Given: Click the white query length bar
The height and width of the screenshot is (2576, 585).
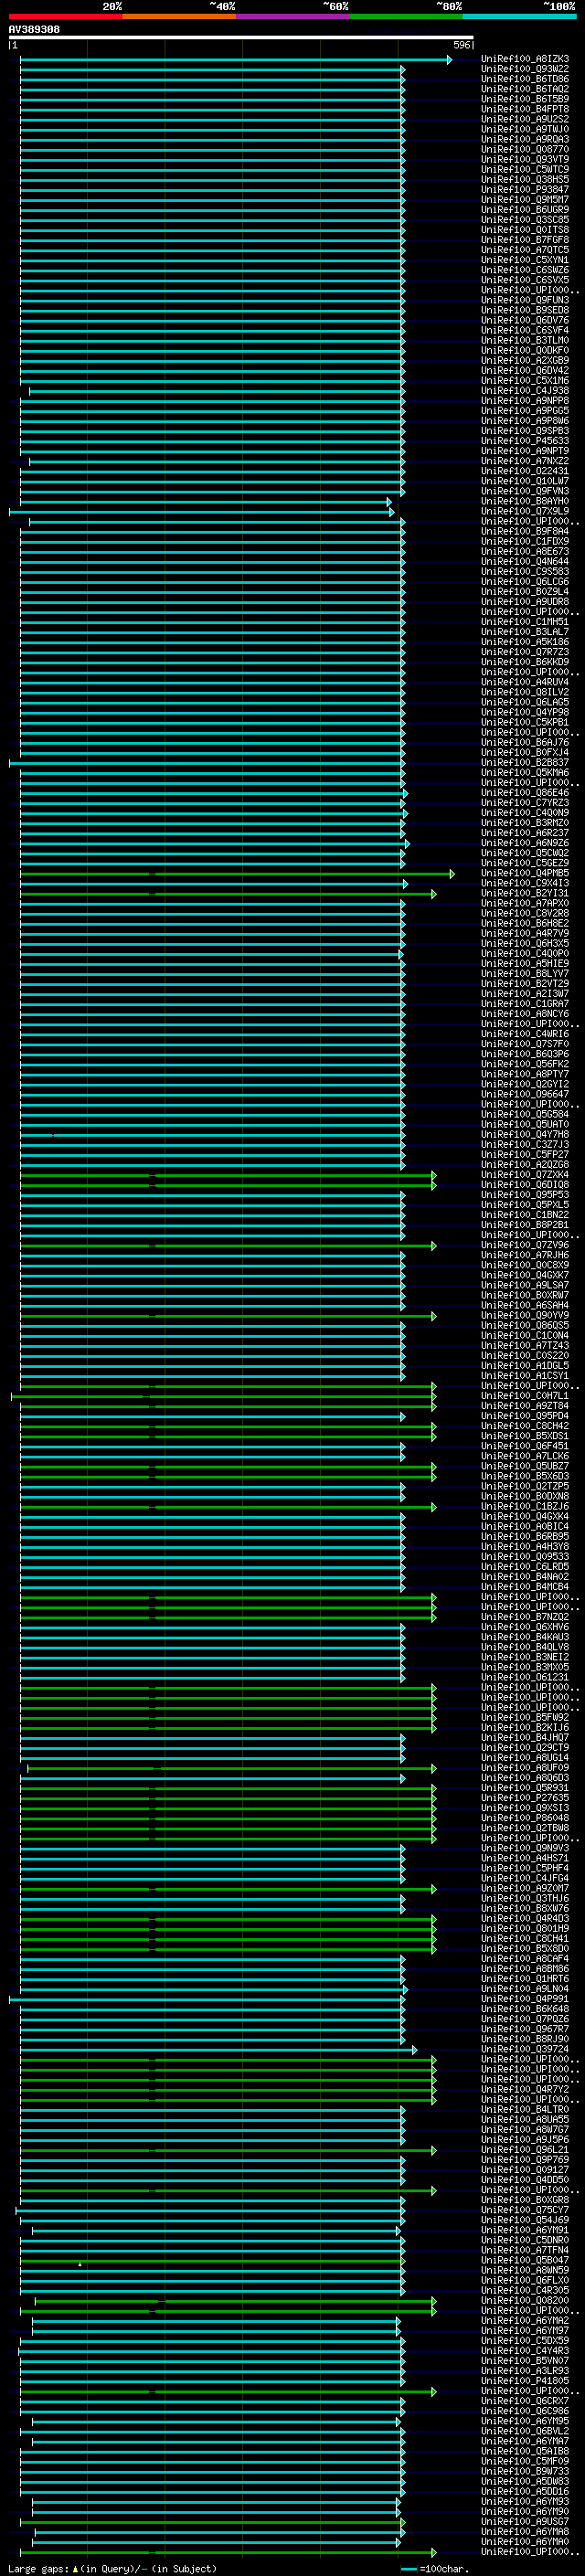Looking at the screenshot, I should [x=241, y=38].
